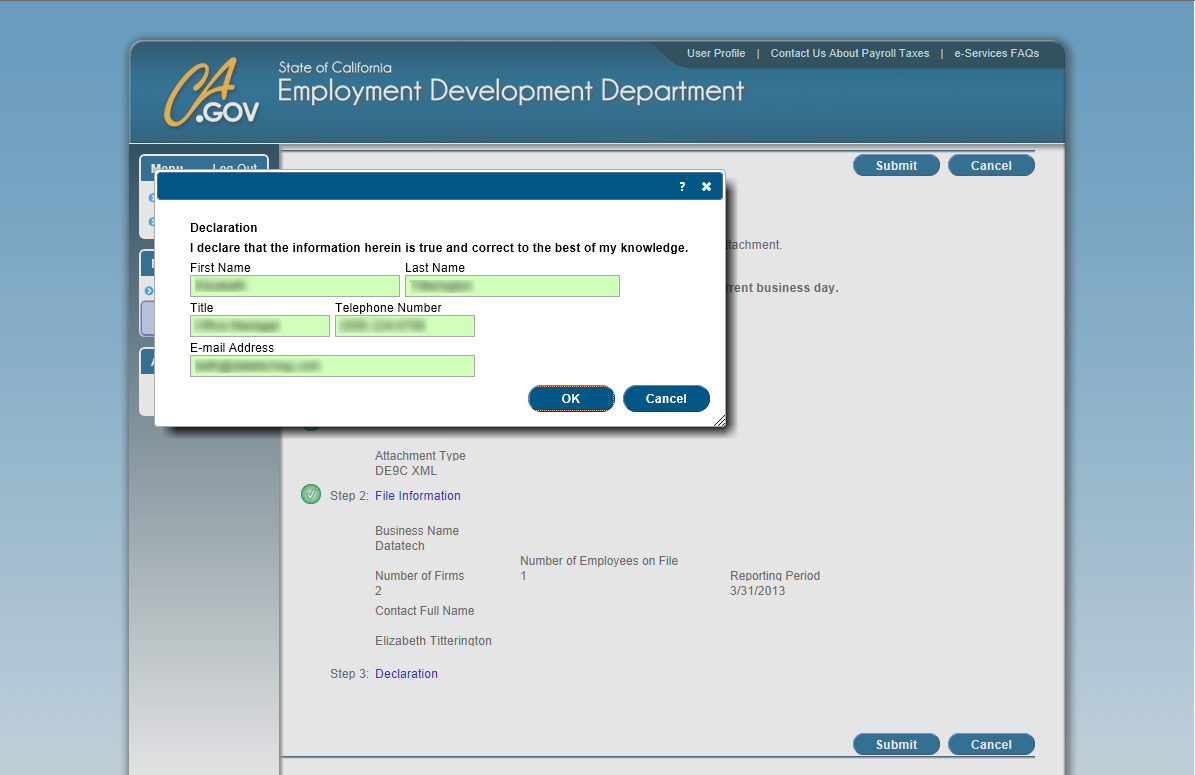The width and height of the screenshot is (1195, 775).
Task: Focus the Telephone Number field
Action: [405, 326]
